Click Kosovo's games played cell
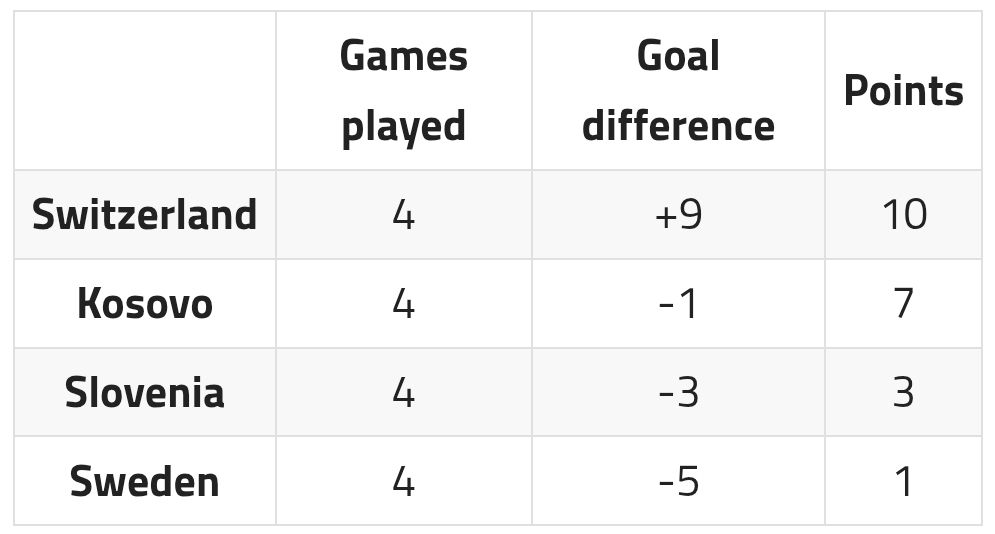995x534 pixels. click(x=403, y=304)
